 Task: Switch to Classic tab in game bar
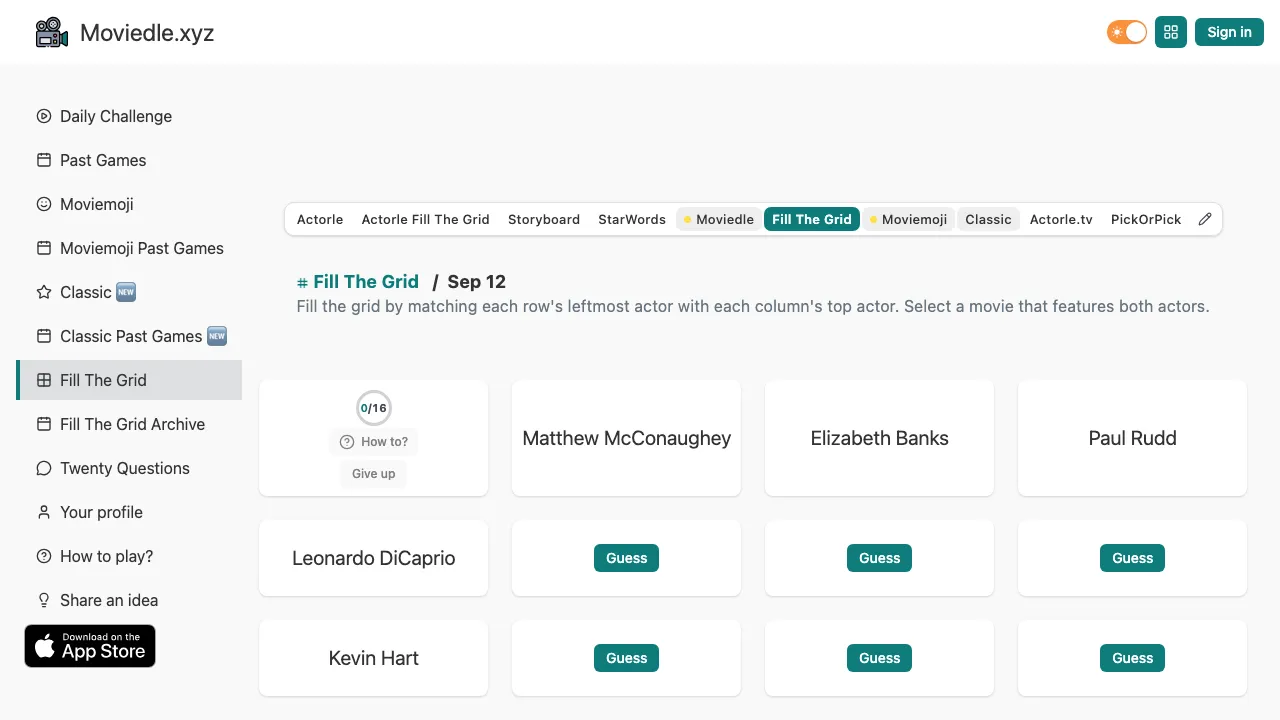pyautogui.click(x=988, y=219)
